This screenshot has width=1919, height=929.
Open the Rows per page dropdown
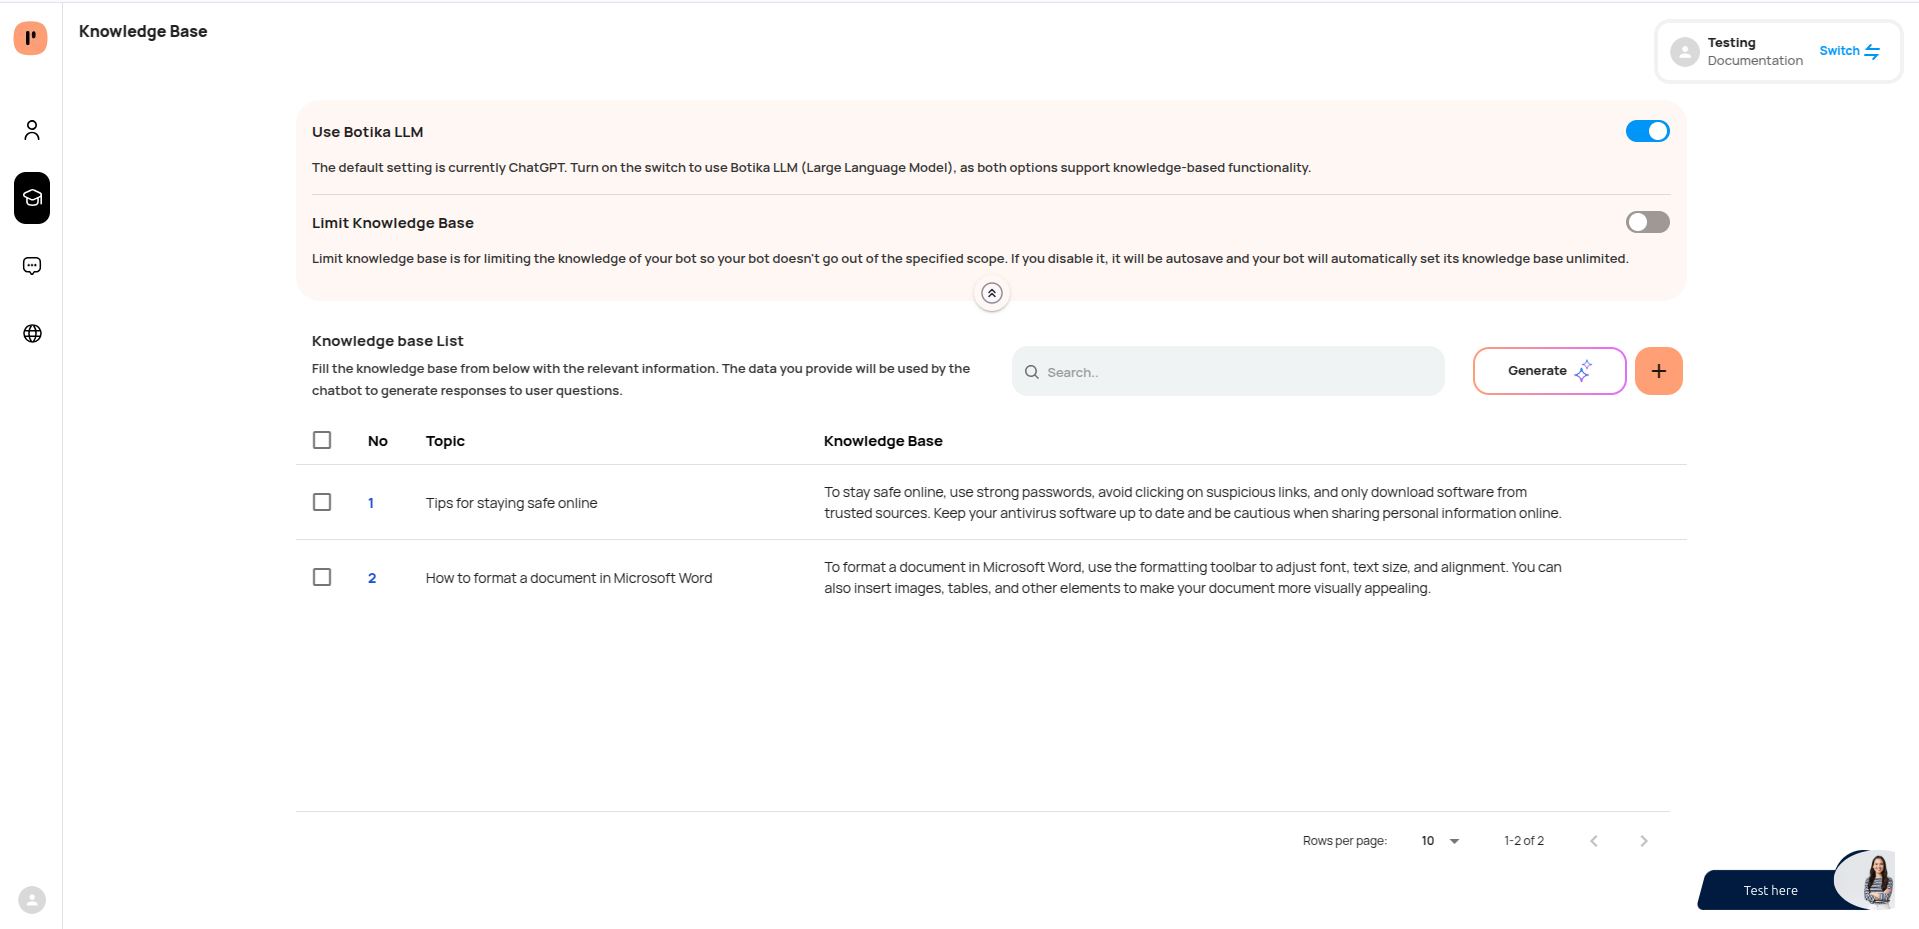1440,841
